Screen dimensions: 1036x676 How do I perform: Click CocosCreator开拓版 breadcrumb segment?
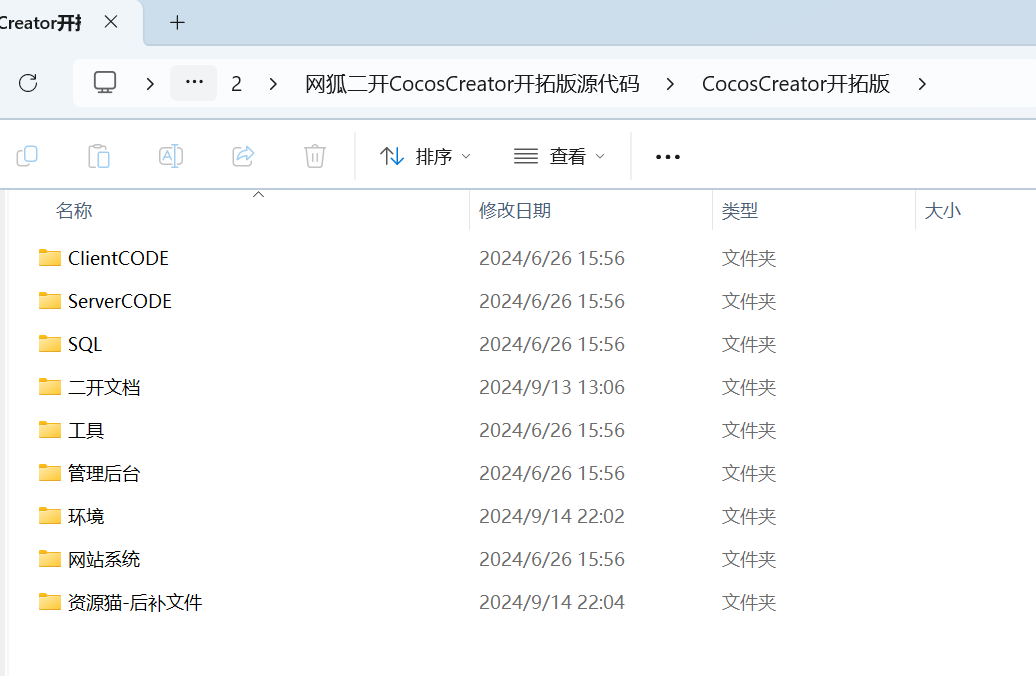pyautogui.click(x=796, y=84)
